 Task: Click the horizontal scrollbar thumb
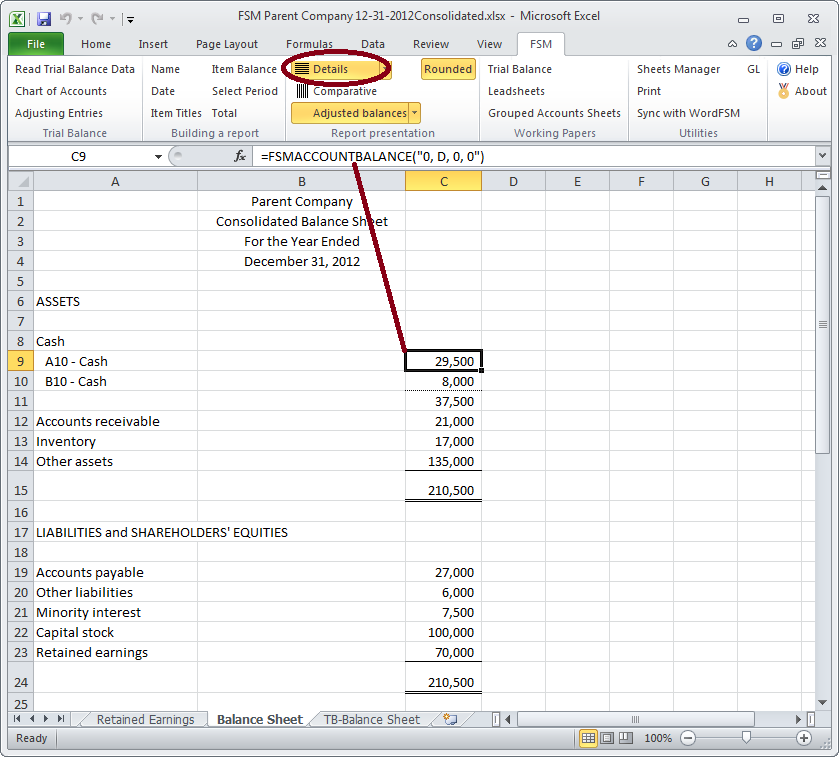(636, 720)
